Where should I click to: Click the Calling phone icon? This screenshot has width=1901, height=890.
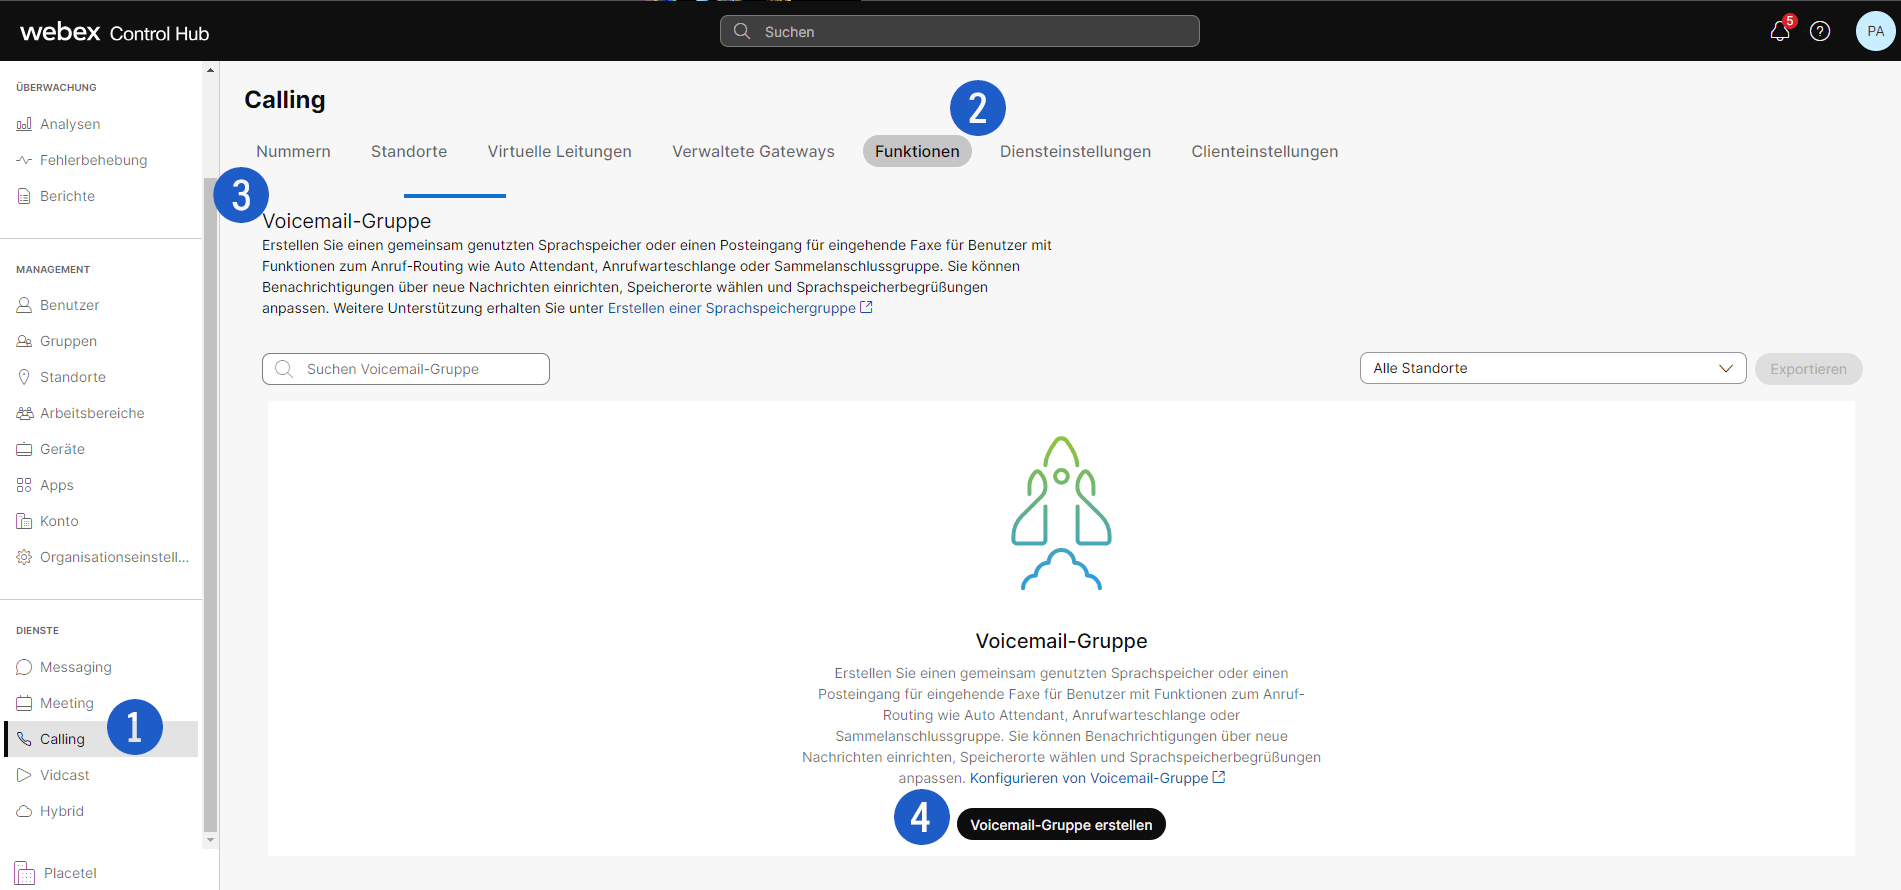24,739
